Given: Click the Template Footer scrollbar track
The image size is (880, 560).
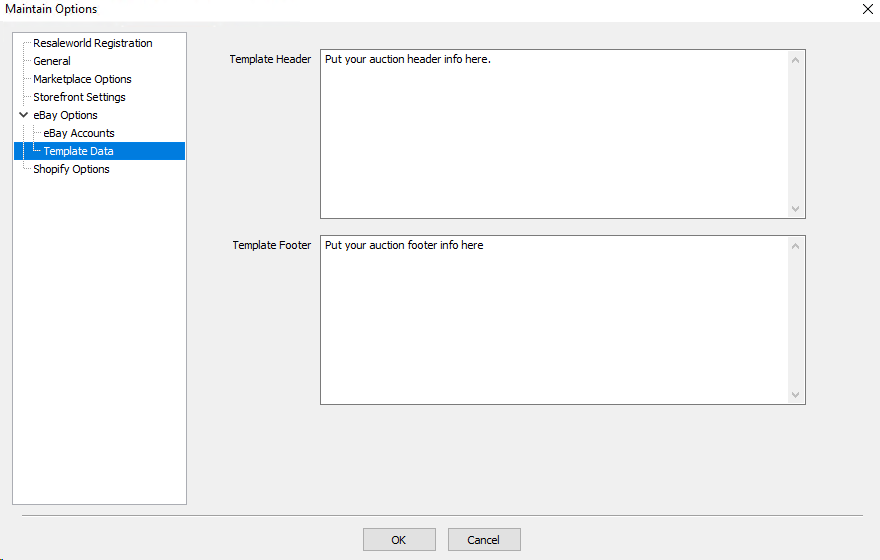Looking at the screenshot, I should 795,320.
